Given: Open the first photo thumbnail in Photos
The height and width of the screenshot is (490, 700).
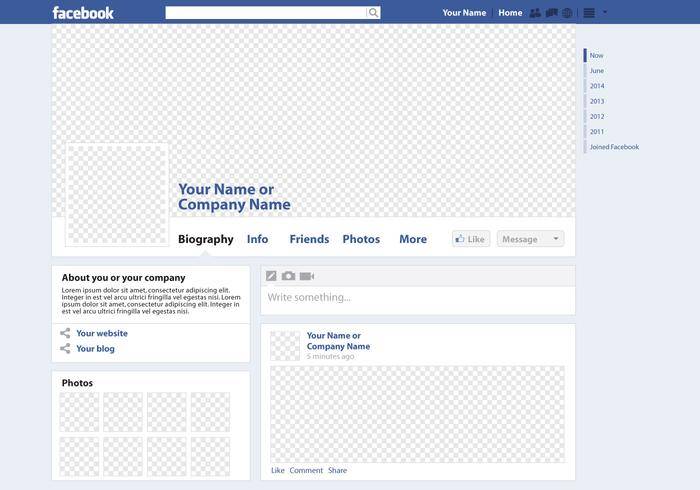Looking at the screenshot, I should click(79, 412).
